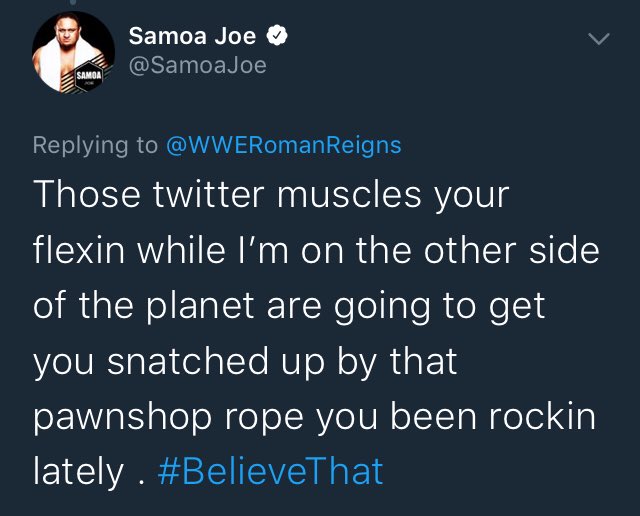Click the words 'you been' in the tweet
This screenshot has height=516, width=640.
coord(396,418)
